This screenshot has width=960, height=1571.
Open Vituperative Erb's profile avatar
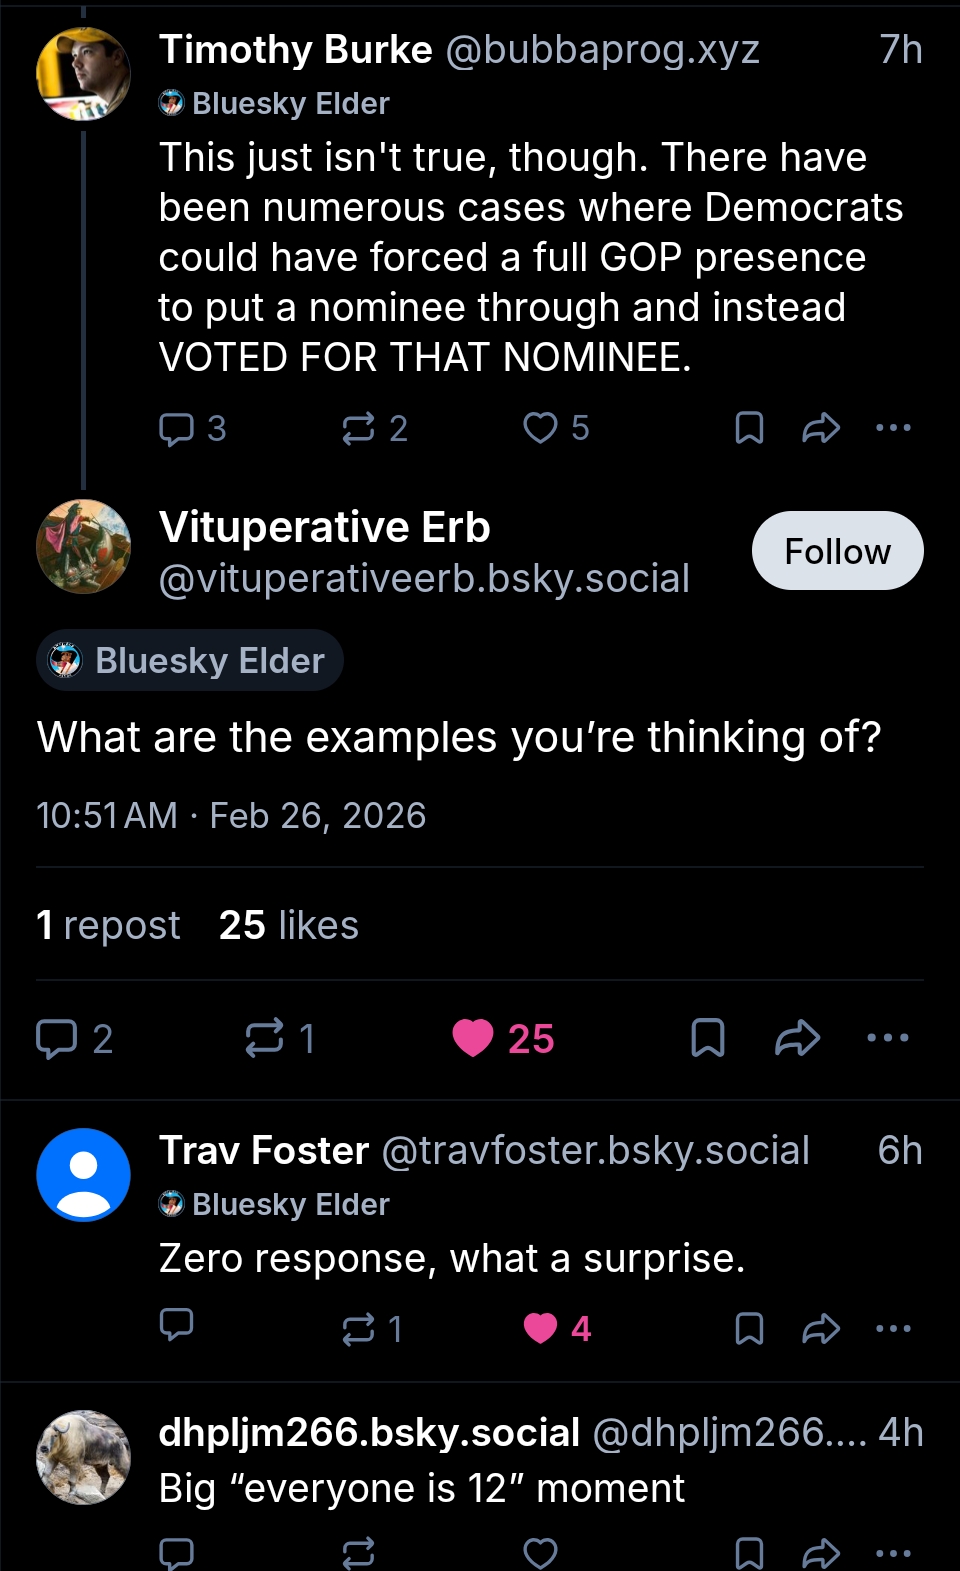pyautogui.click(x=84, y=547)
